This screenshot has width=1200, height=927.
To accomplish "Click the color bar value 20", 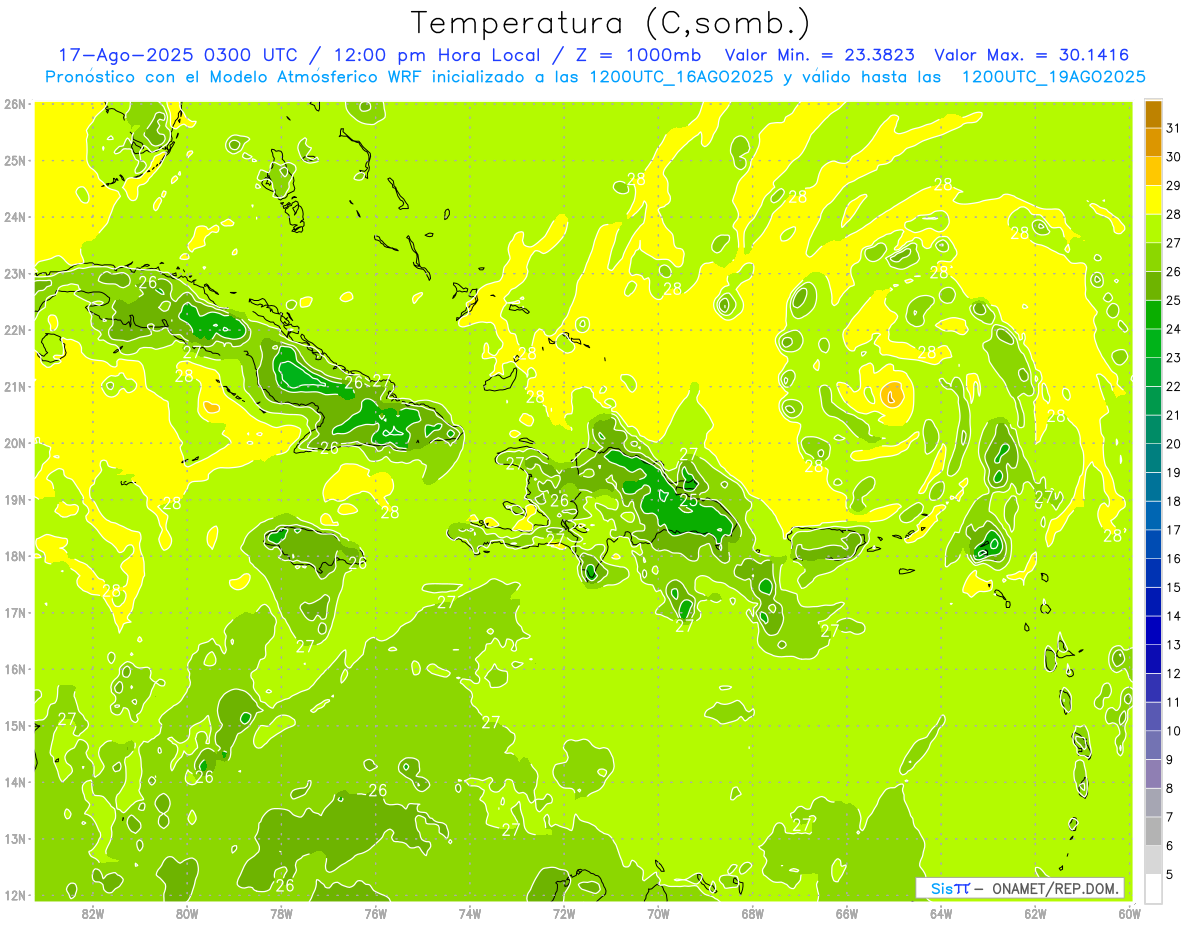I will (1174, 443).
